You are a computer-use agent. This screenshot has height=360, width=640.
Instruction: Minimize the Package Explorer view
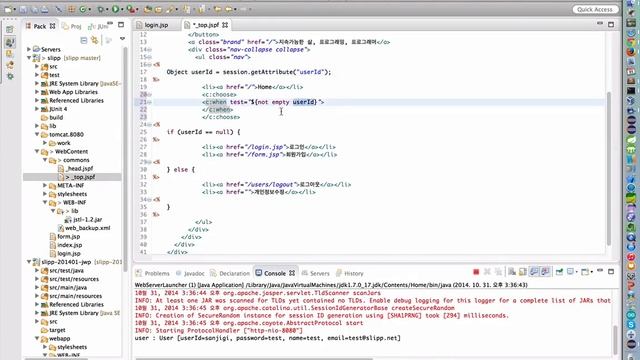[110, 24]
